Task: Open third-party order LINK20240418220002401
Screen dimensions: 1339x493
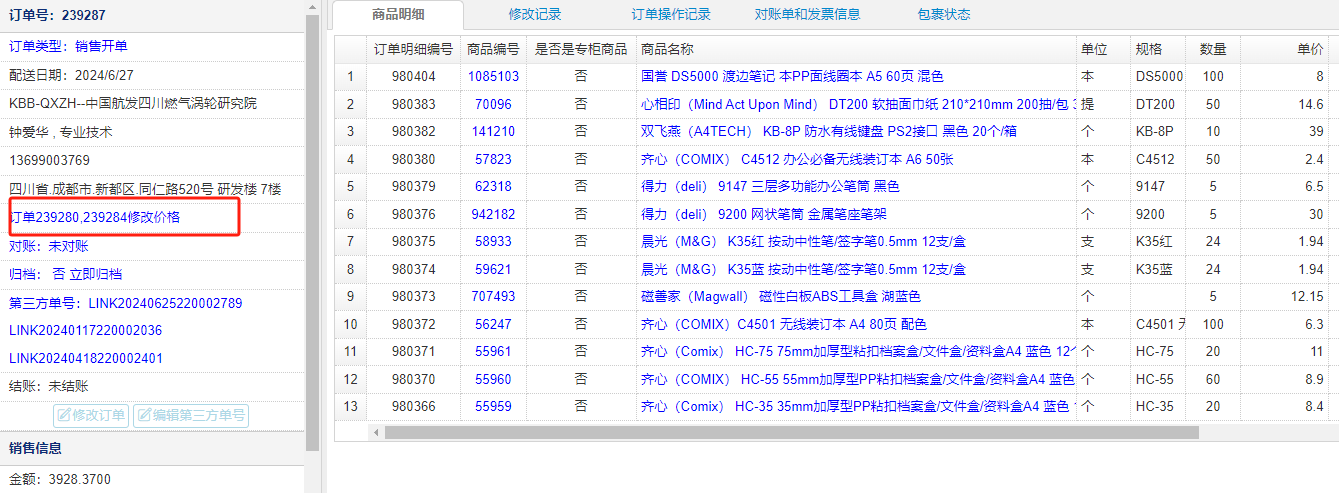Action: (x=85, y=358)
